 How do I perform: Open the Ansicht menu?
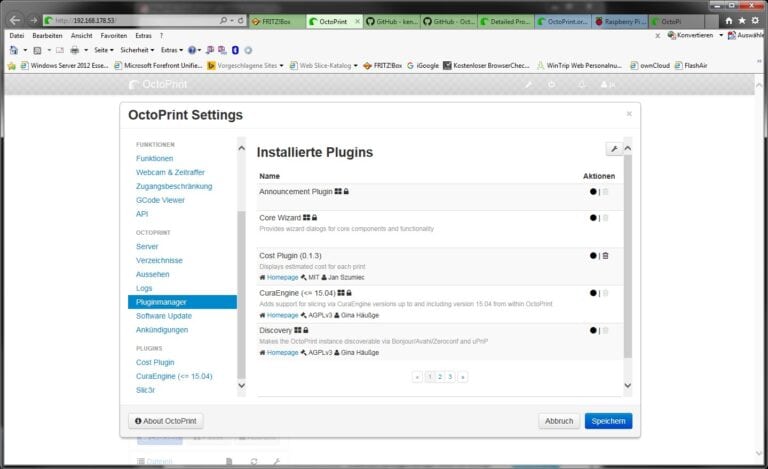coord(81,36)
